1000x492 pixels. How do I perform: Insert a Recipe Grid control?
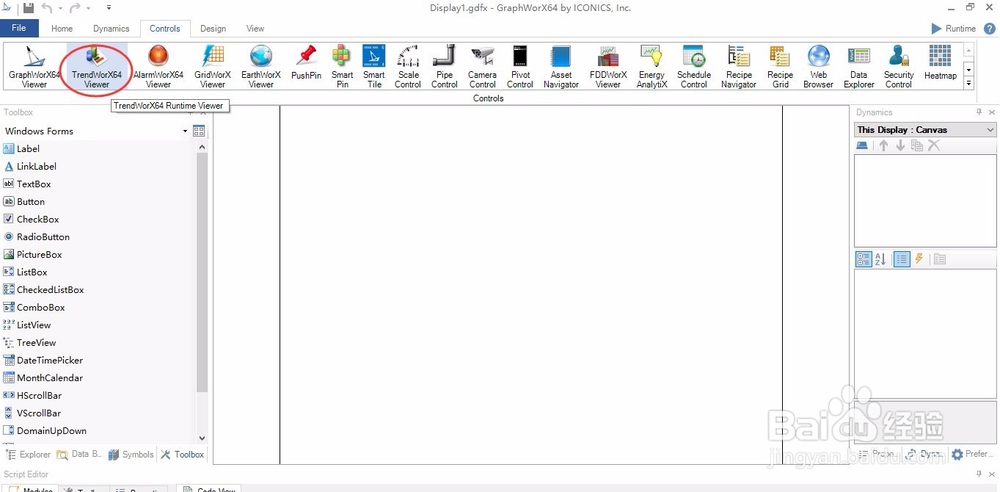coord(781,66)
